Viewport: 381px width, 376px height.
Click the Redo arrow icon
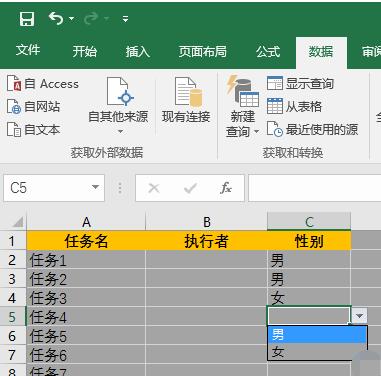click(x=91, y=19)
